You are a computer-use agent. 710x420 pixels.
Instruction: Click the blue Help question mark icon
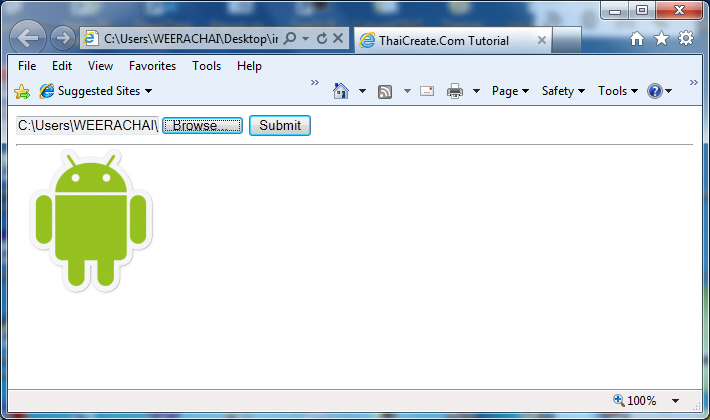(x=655, y=91)
